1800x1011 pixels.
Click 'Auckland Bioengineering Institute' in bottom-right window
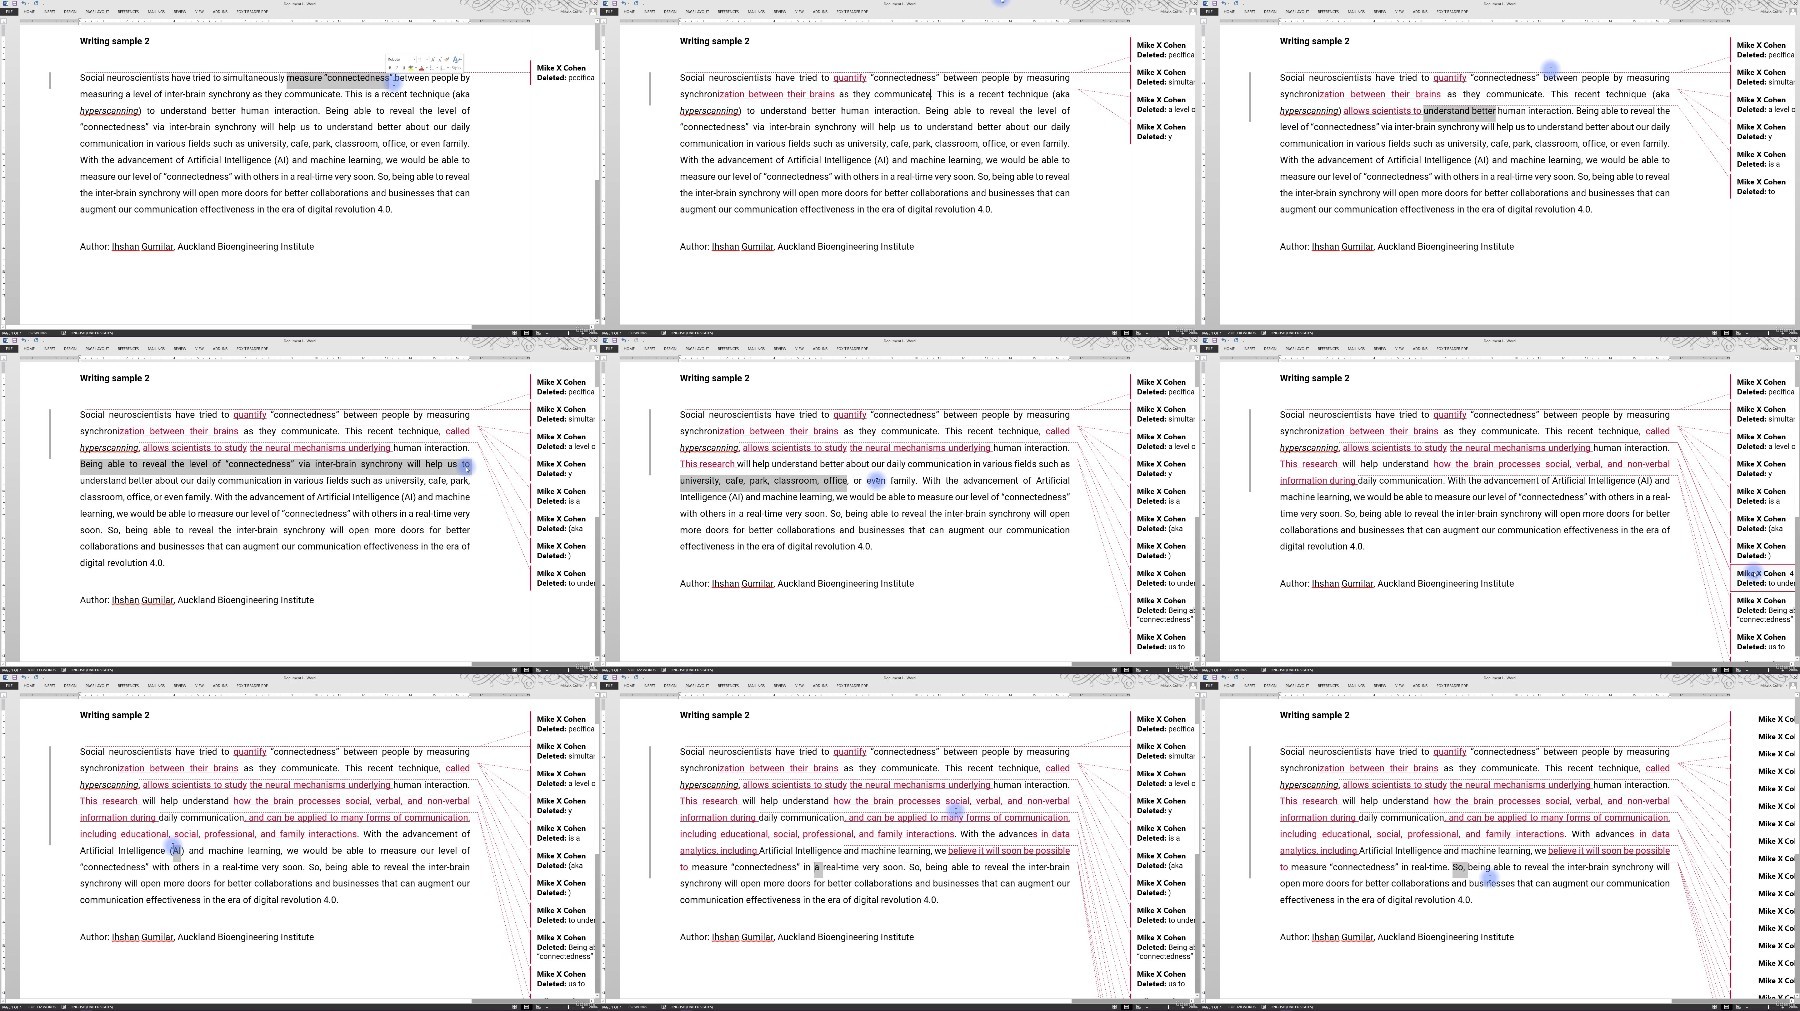click(1445, 937)
